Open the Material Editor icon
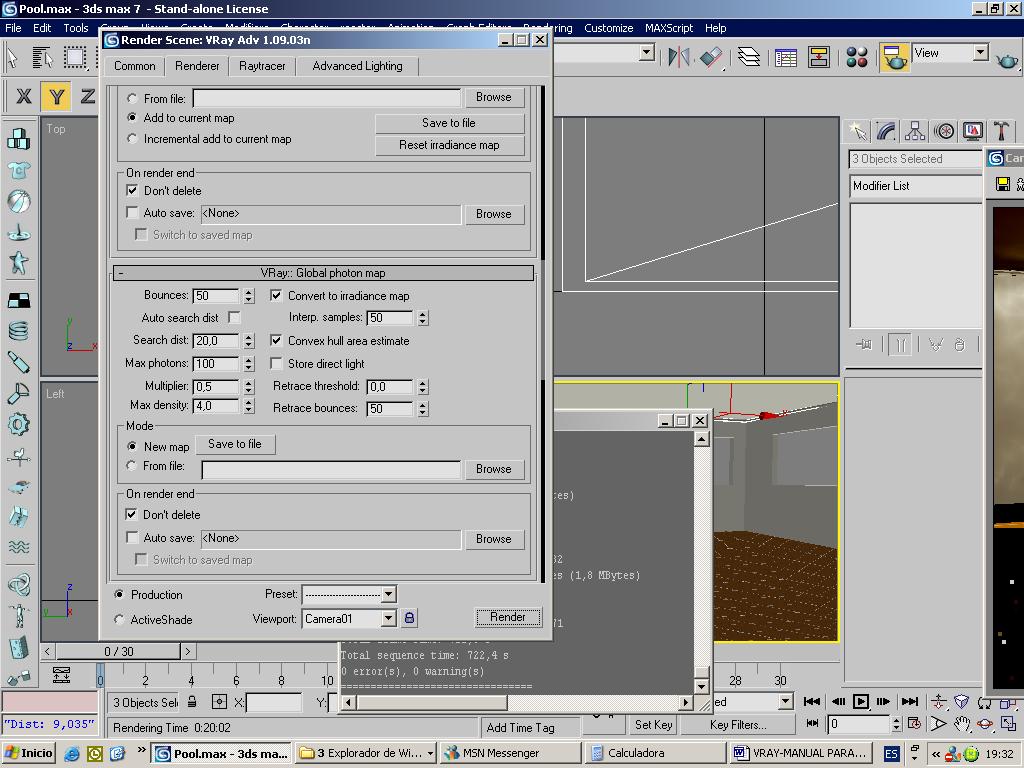Image resolution: width=1024 pixels, height=768 pixels. [857, 57]
